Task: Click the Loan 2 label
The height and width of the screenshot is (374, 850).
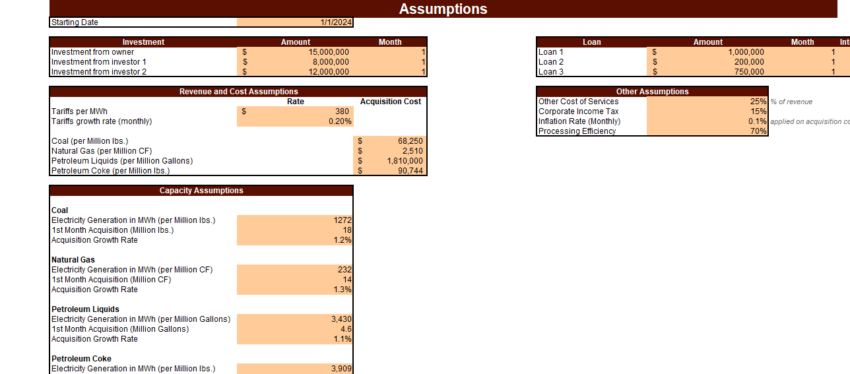Action: tap(552, 62)
